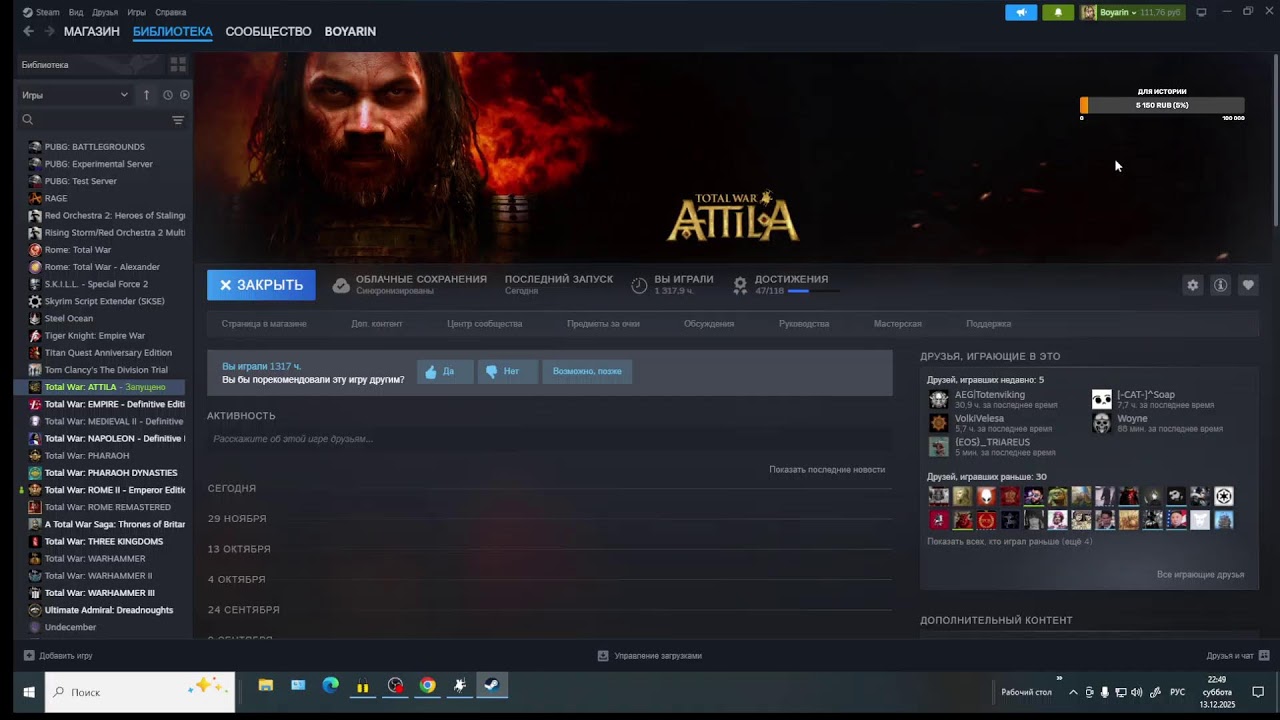Open the green notifications bell
This screenshot has width=1280, height=720.
point(1058,12)
